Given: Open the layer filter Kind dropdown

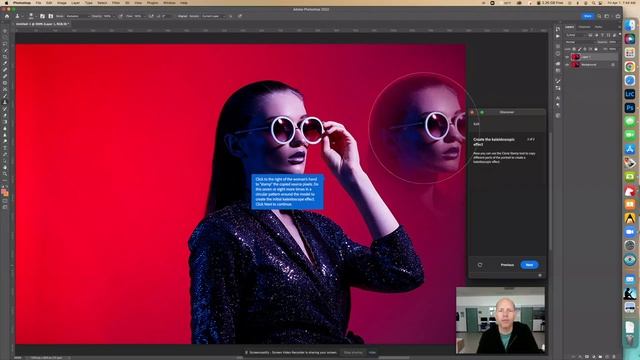Looking at the screenshot, I should (576, 35).
